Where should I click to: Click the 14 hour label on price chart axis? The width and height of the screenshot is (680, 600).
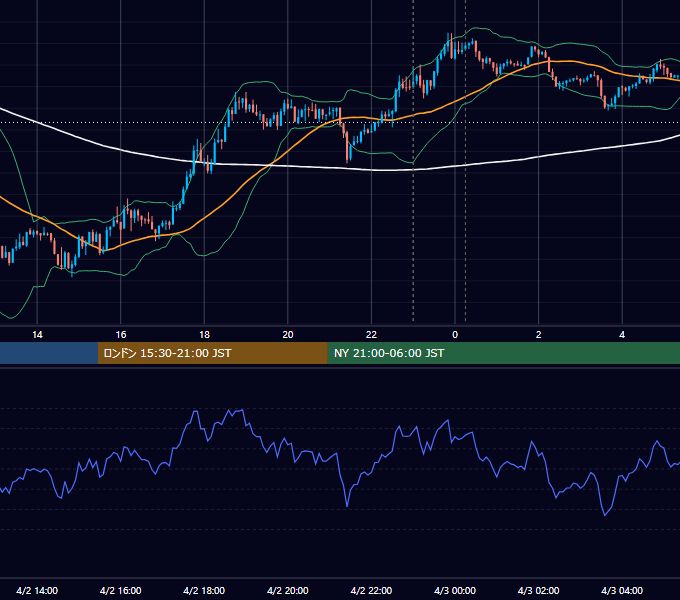(37, 335)
